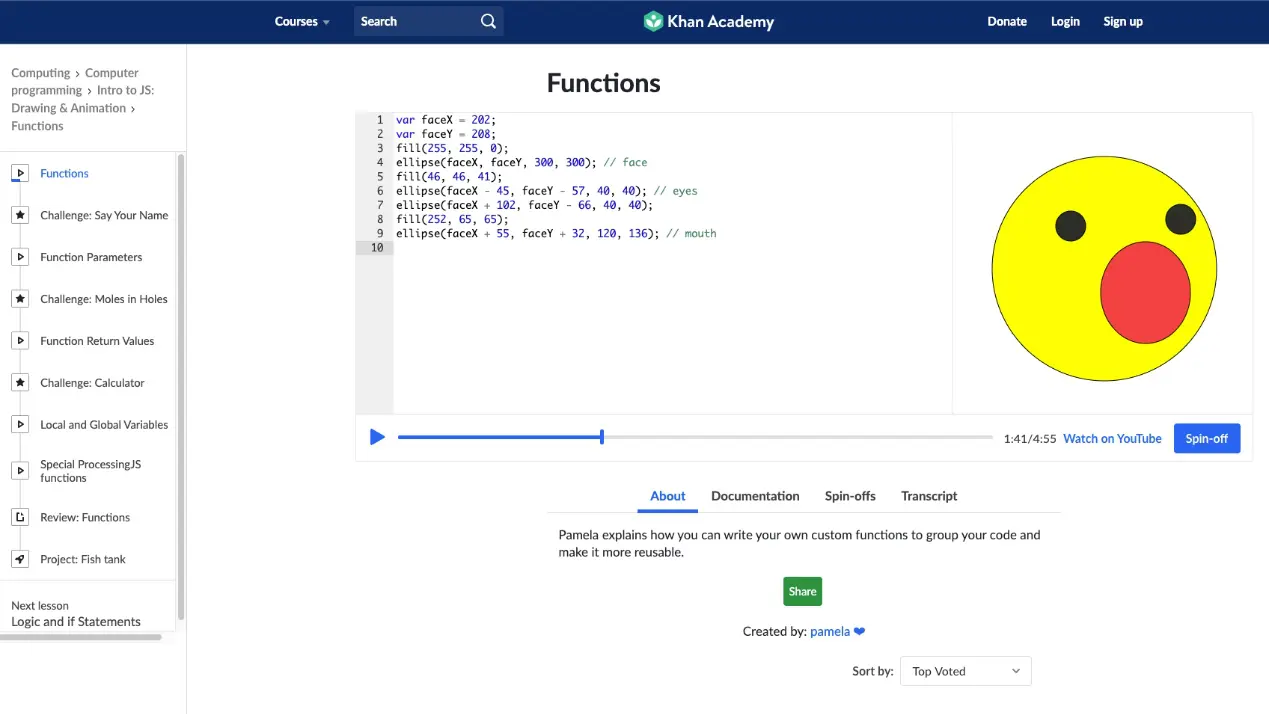Open Challenge: Calculator
This screenshot has width=1269, height=714.
[92, 383]
